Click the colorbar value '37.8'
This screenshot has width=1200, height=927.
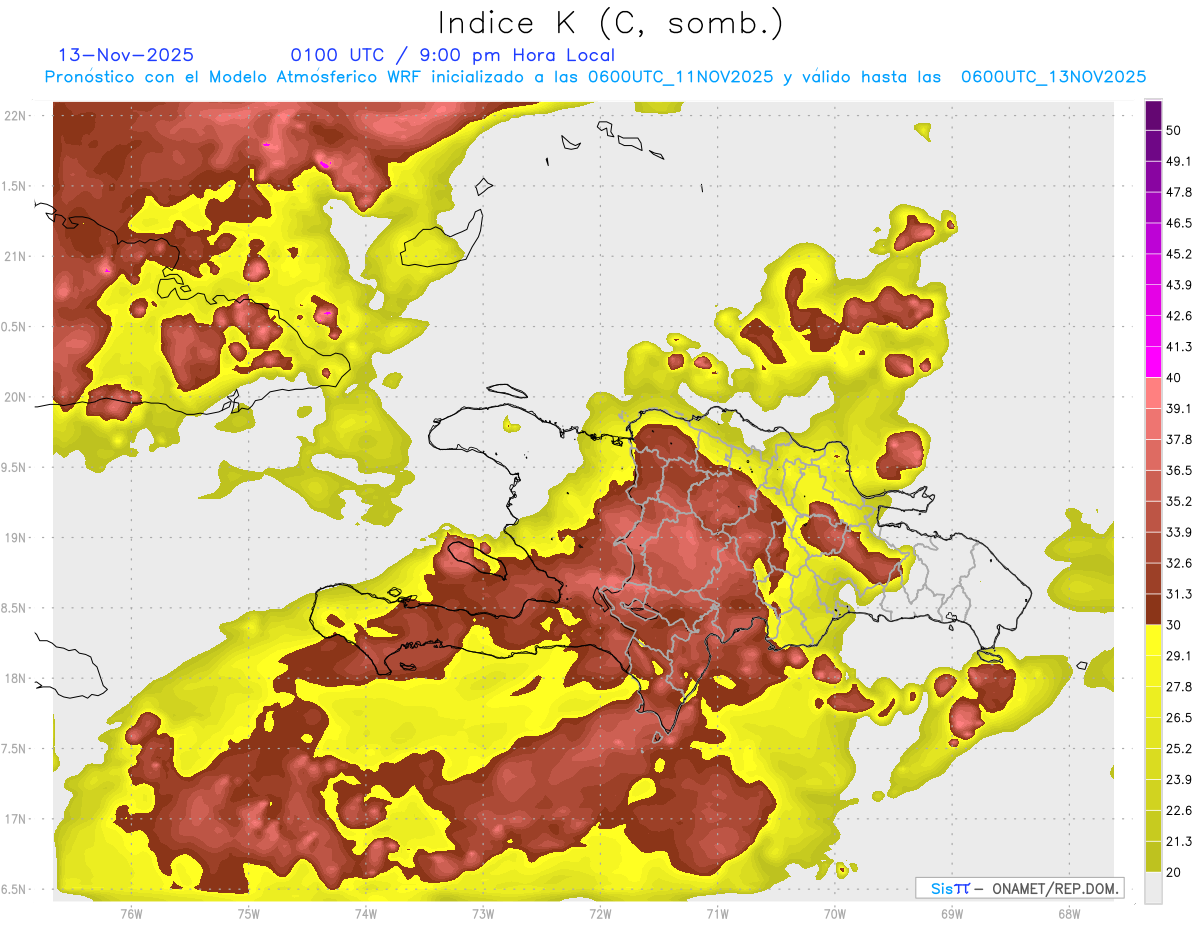pos(1180,439)
